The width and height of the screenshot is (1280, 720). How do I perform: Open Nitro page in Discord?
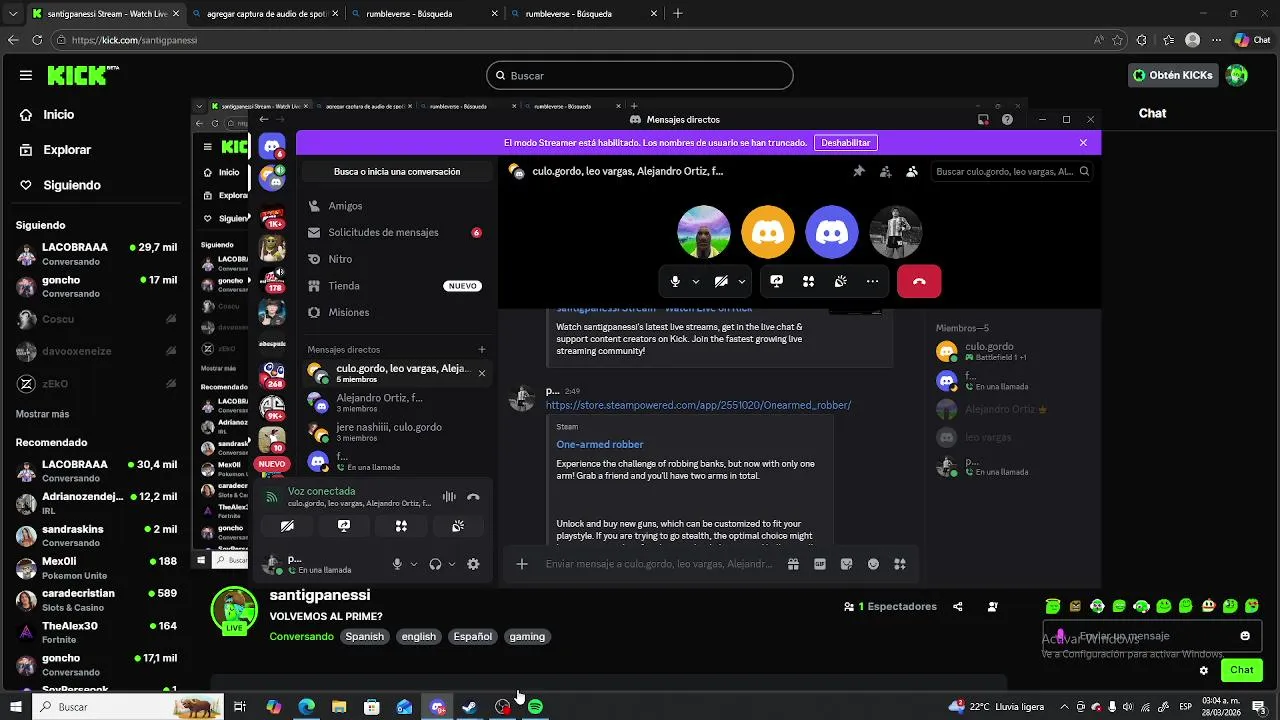pyautogui.click(x=397, y=259)
